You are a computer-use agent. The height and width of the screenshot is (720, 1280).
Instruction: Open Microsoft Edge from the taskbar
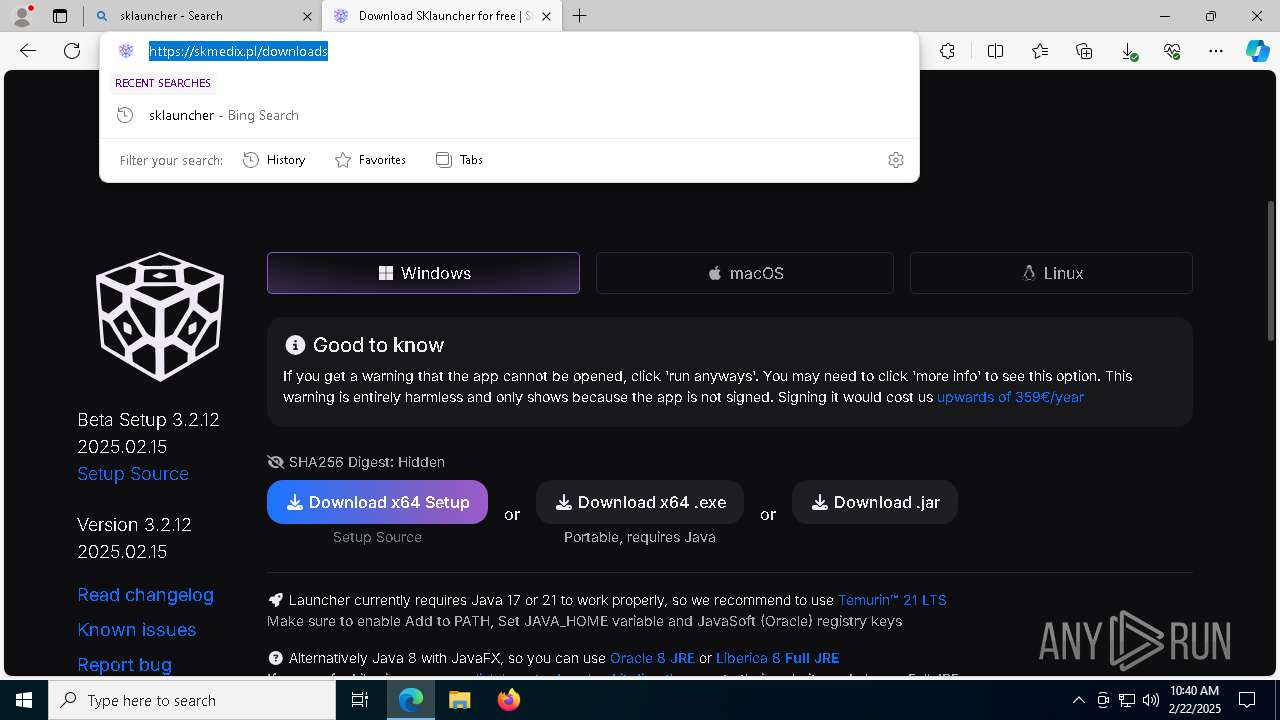[x=411, y=700]
